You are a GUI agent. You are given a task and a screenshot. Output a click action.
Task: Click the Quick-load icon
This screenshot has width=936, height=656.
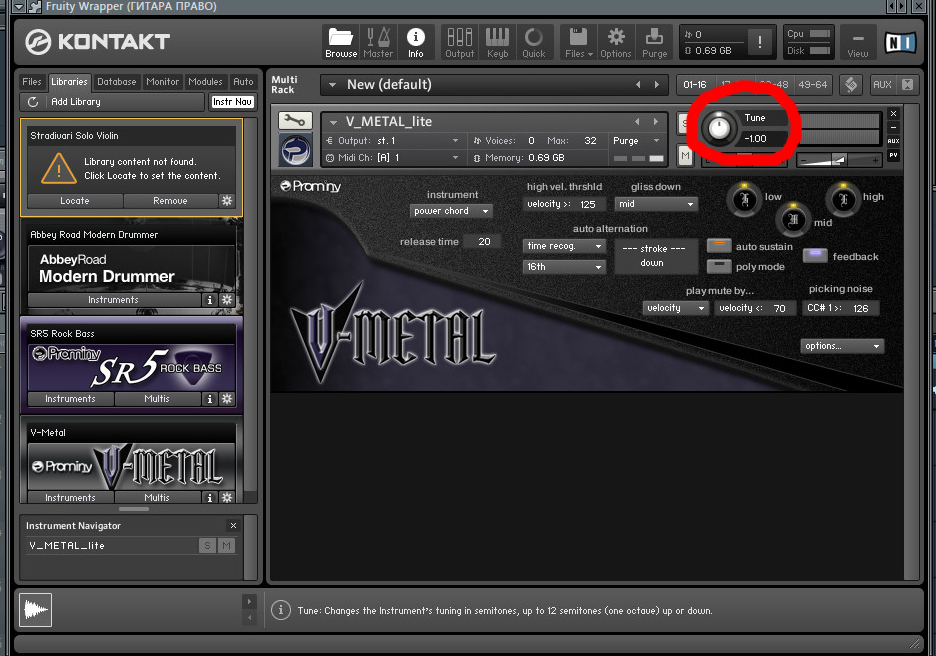pyautogui.click(x=534, y=42)
